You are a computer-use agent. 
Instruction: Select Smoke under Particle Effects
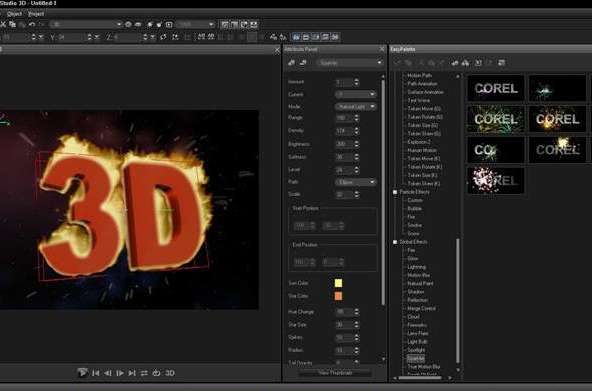coord(414,225)
